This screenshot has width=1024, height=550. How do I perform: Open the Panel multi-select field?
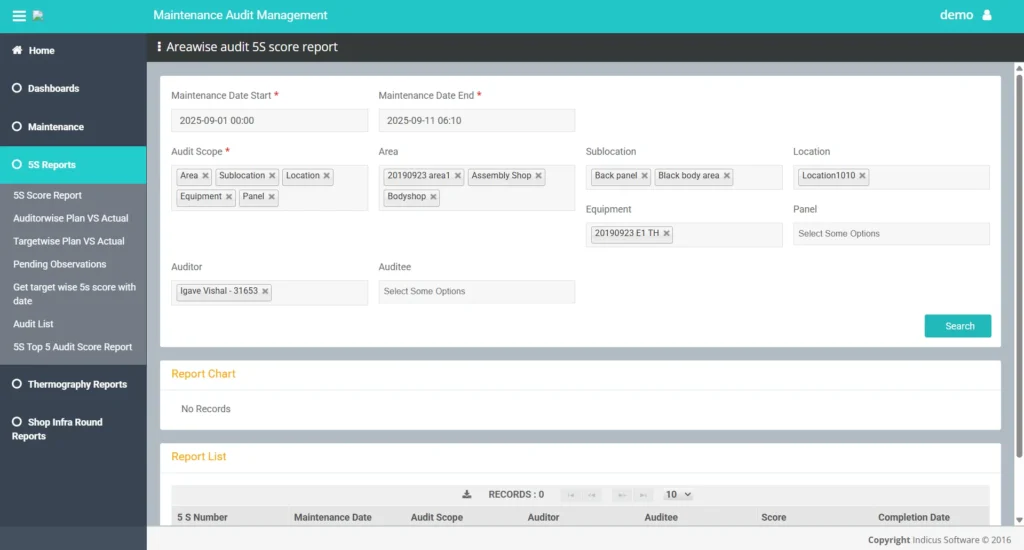tap(891, 234)
